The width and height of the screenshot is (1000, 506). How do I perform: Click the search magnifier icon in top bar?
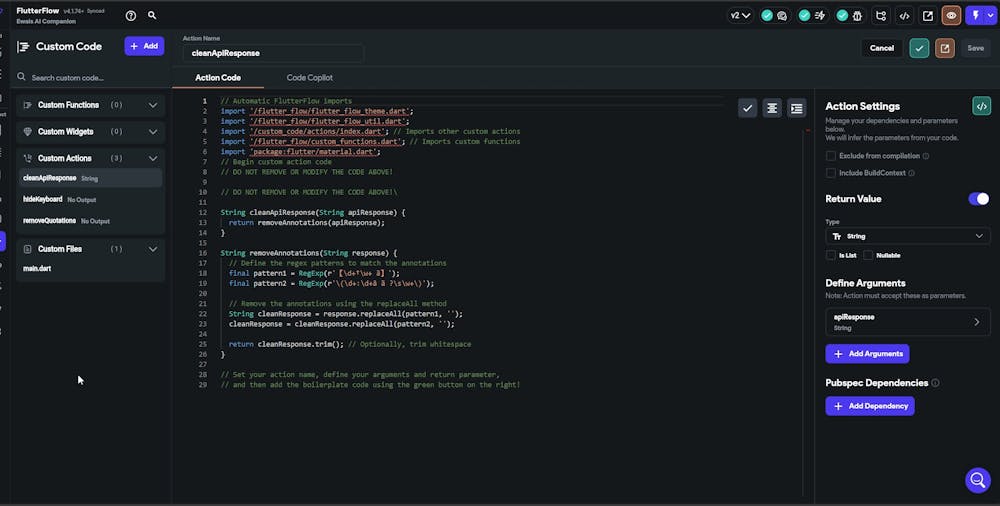coord(152,16)
